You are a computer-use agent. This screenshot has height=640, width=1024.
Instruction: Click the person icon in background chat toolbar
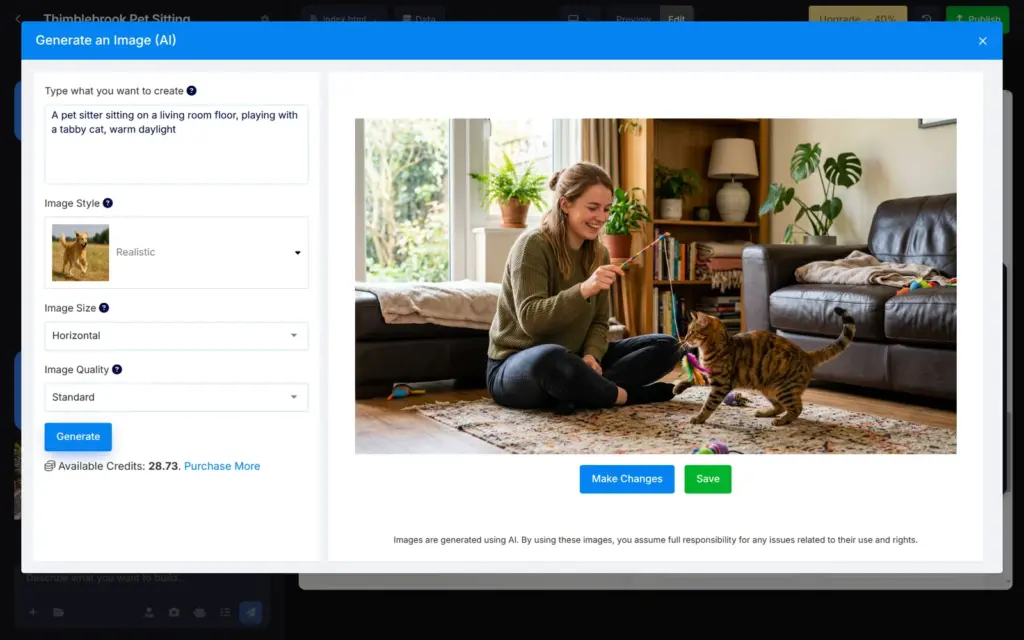(x=149, y=612)
